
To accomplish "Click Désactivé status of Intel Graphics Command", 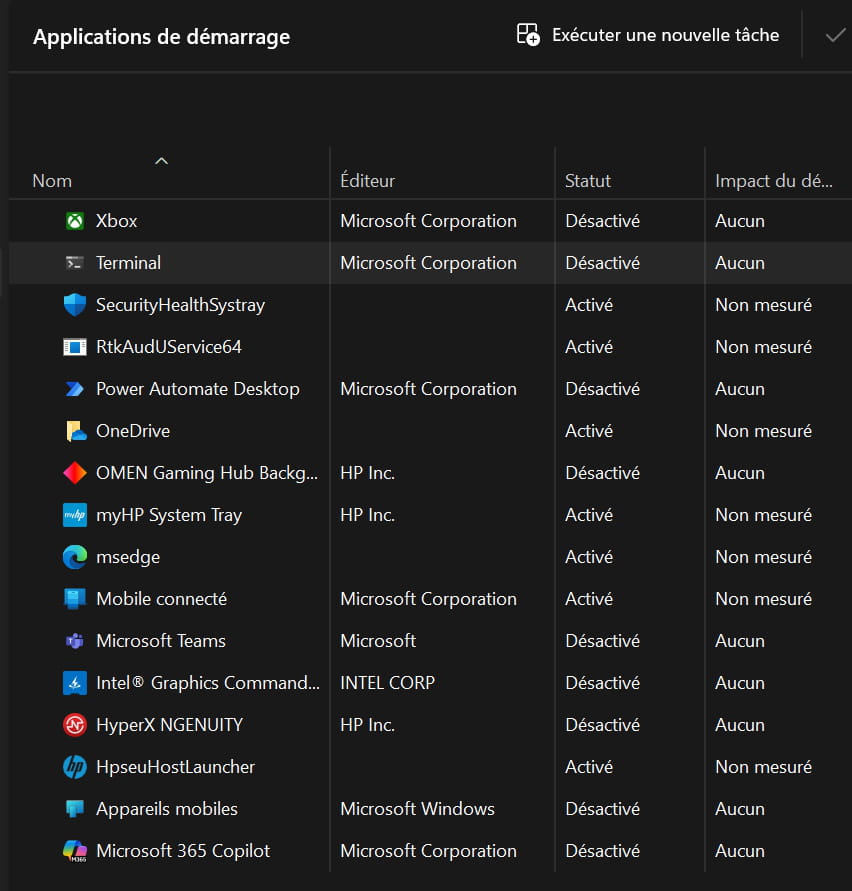I will [602, 683].
